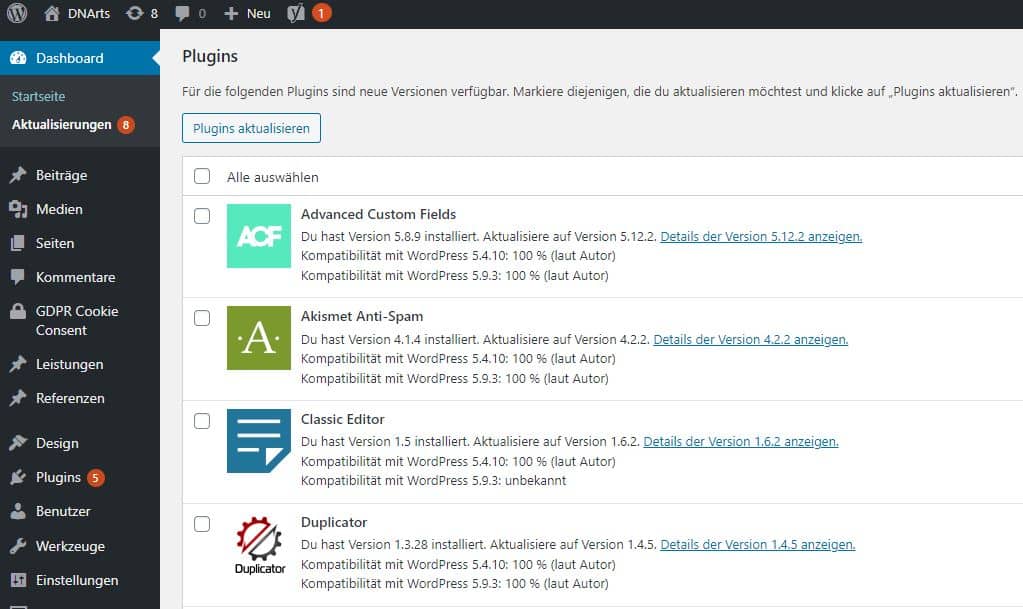This screenshot has height=609, width=1023.
Task: Open updates icon in admin bar
Action: click(x=134, y=13)
